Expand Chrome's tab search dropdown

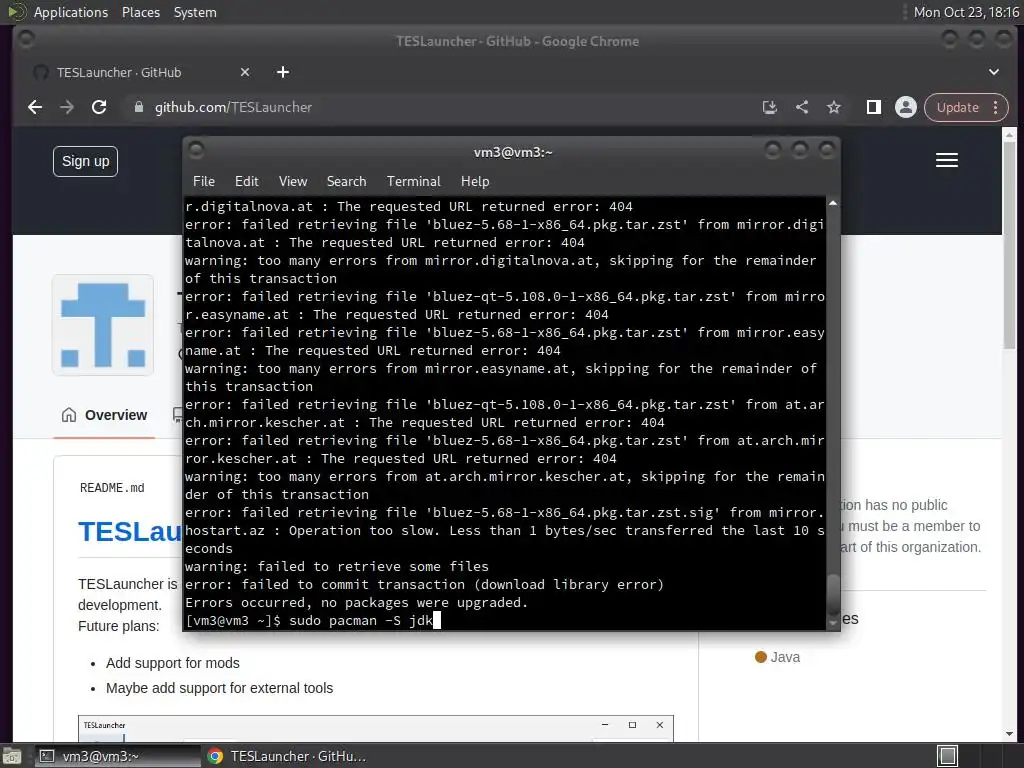(x=994, y=72)
